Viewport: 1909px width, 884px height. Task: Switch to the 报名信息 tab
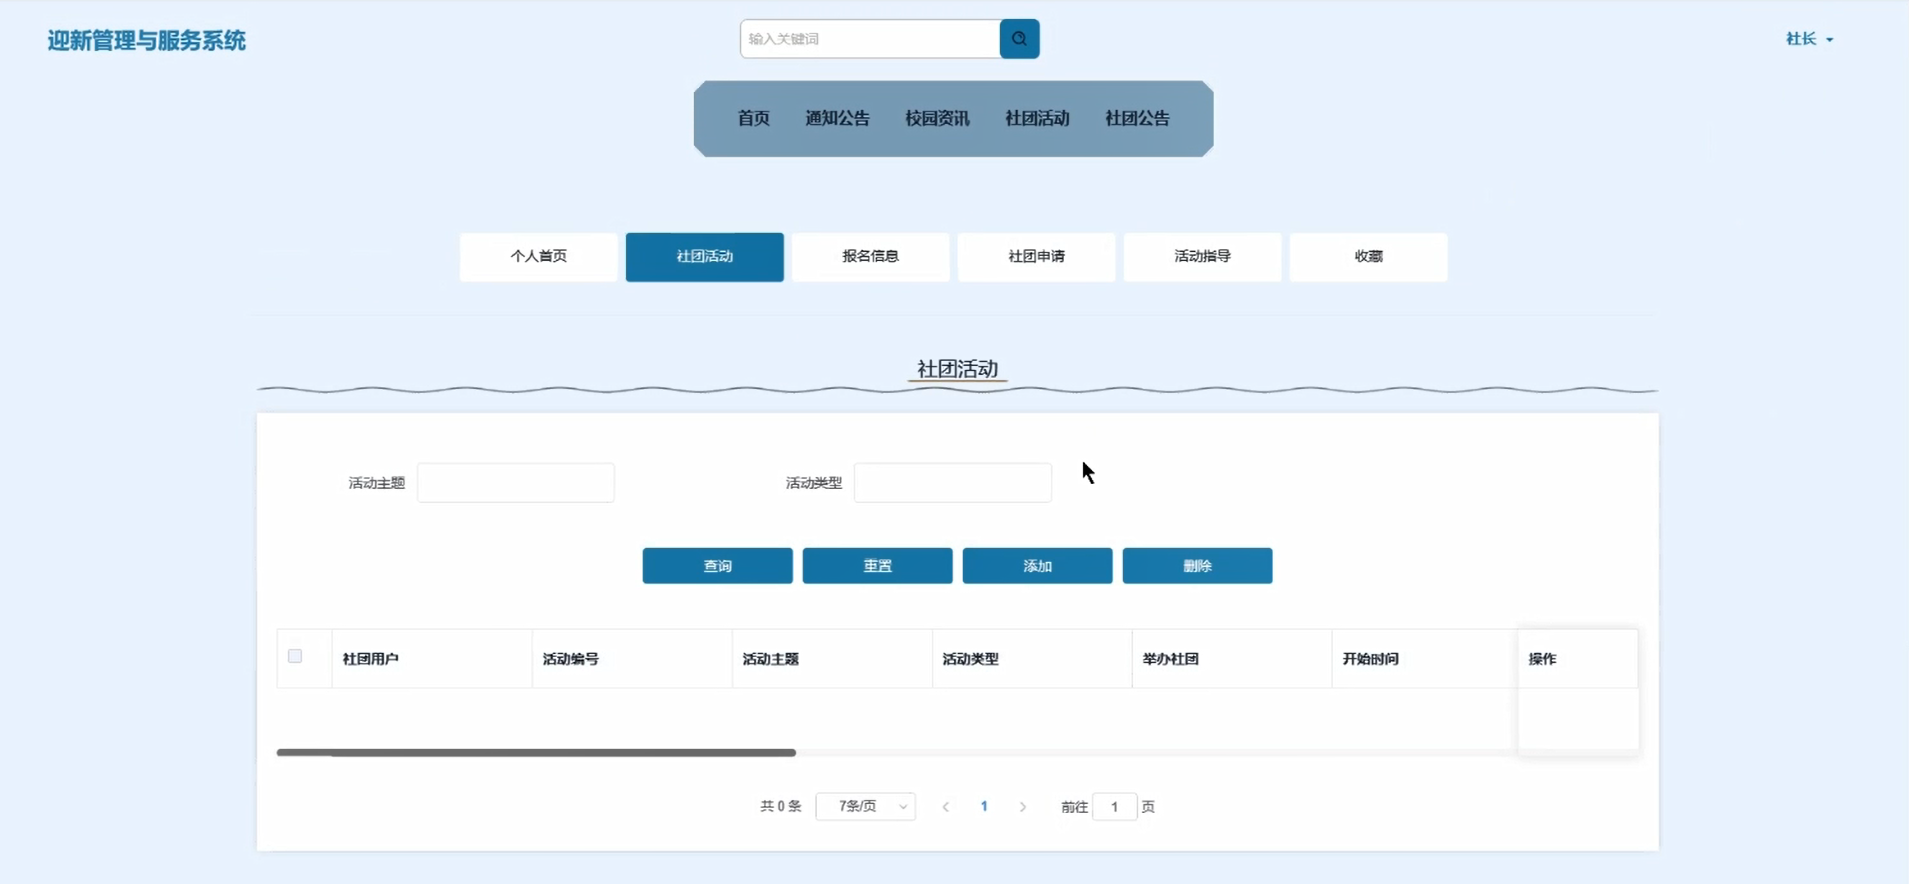point(870,257)
